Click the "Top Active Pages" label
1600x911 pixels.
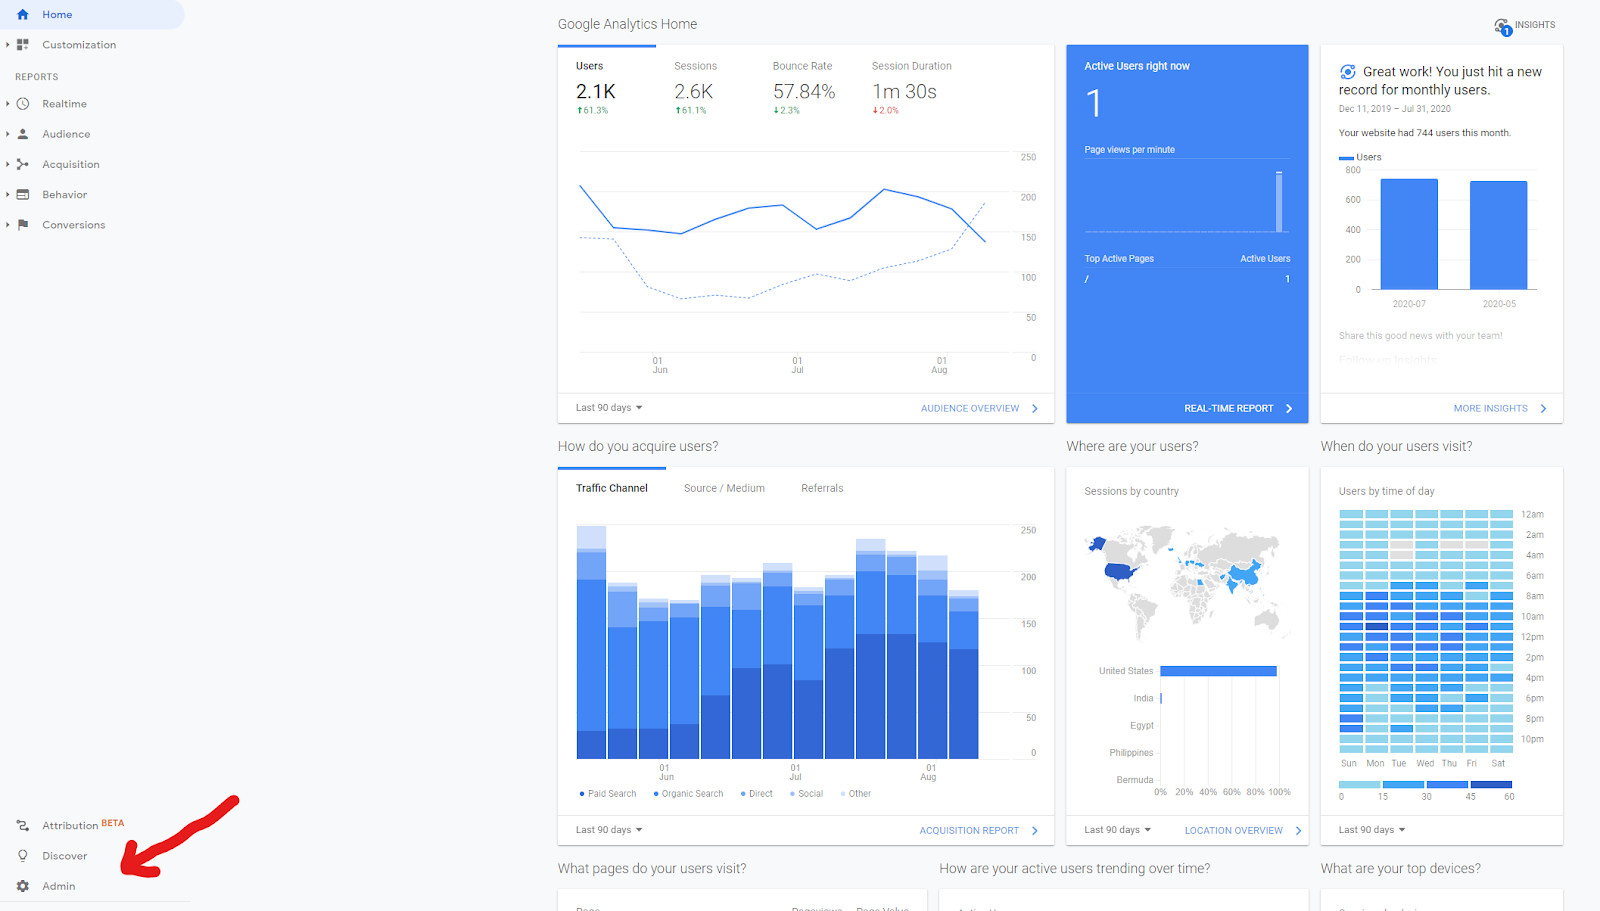1119,259
